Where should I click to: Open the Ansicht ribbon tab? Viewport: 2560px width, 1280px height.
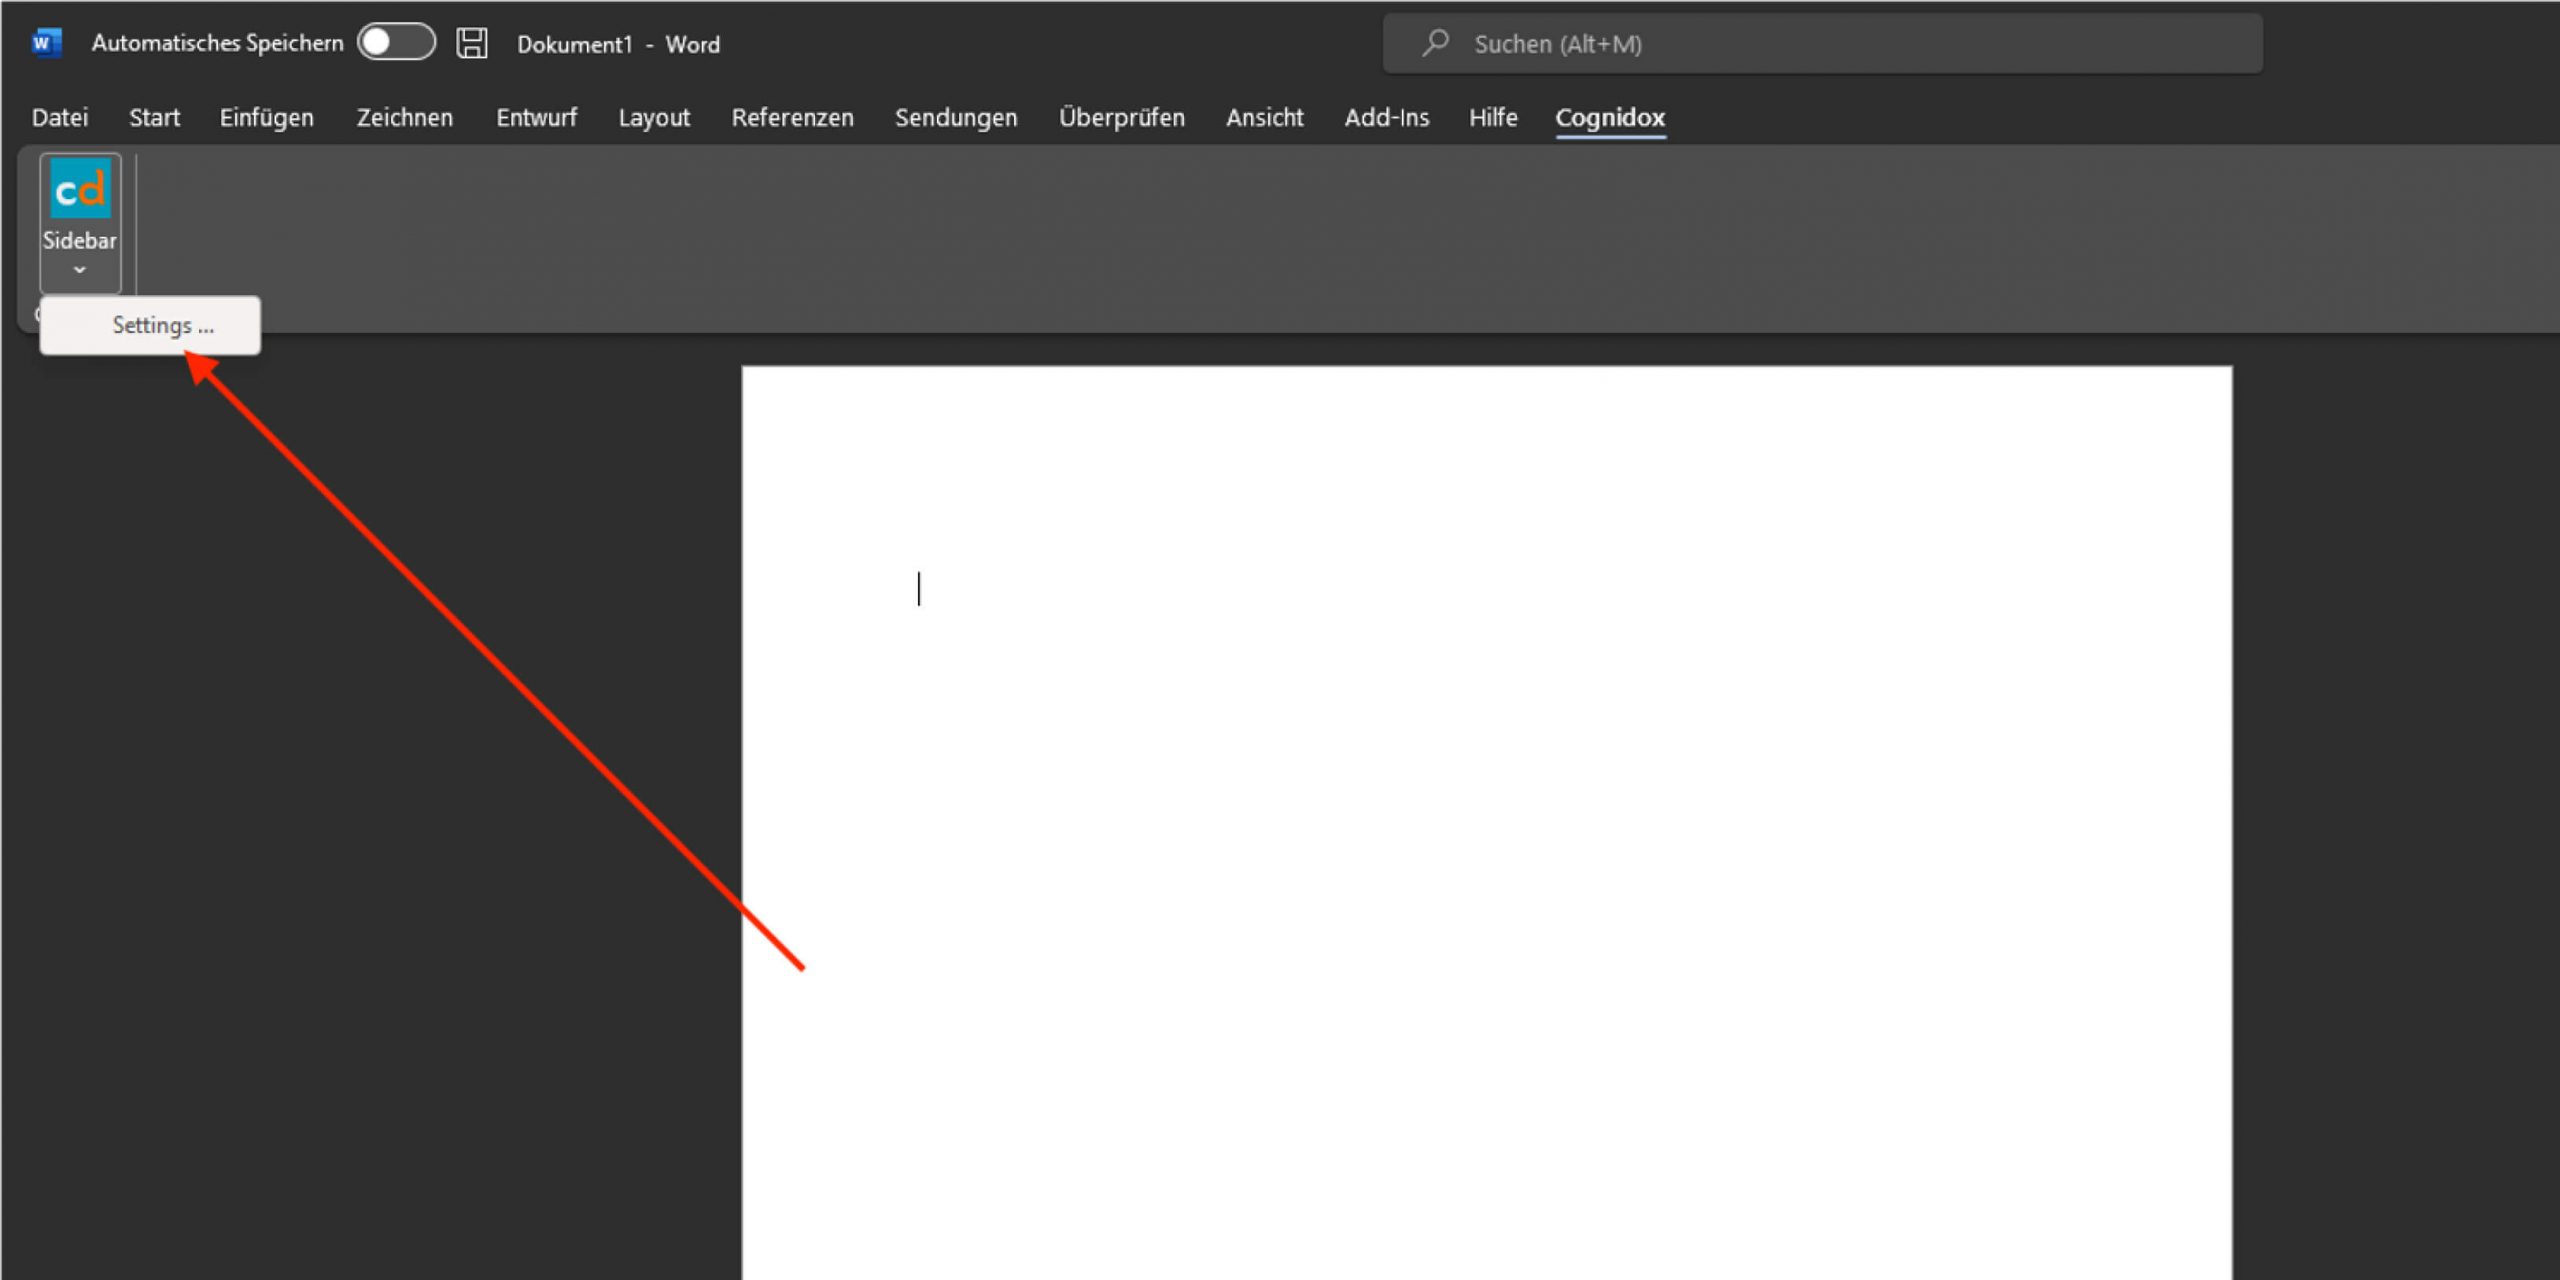tap(1264, 117)
